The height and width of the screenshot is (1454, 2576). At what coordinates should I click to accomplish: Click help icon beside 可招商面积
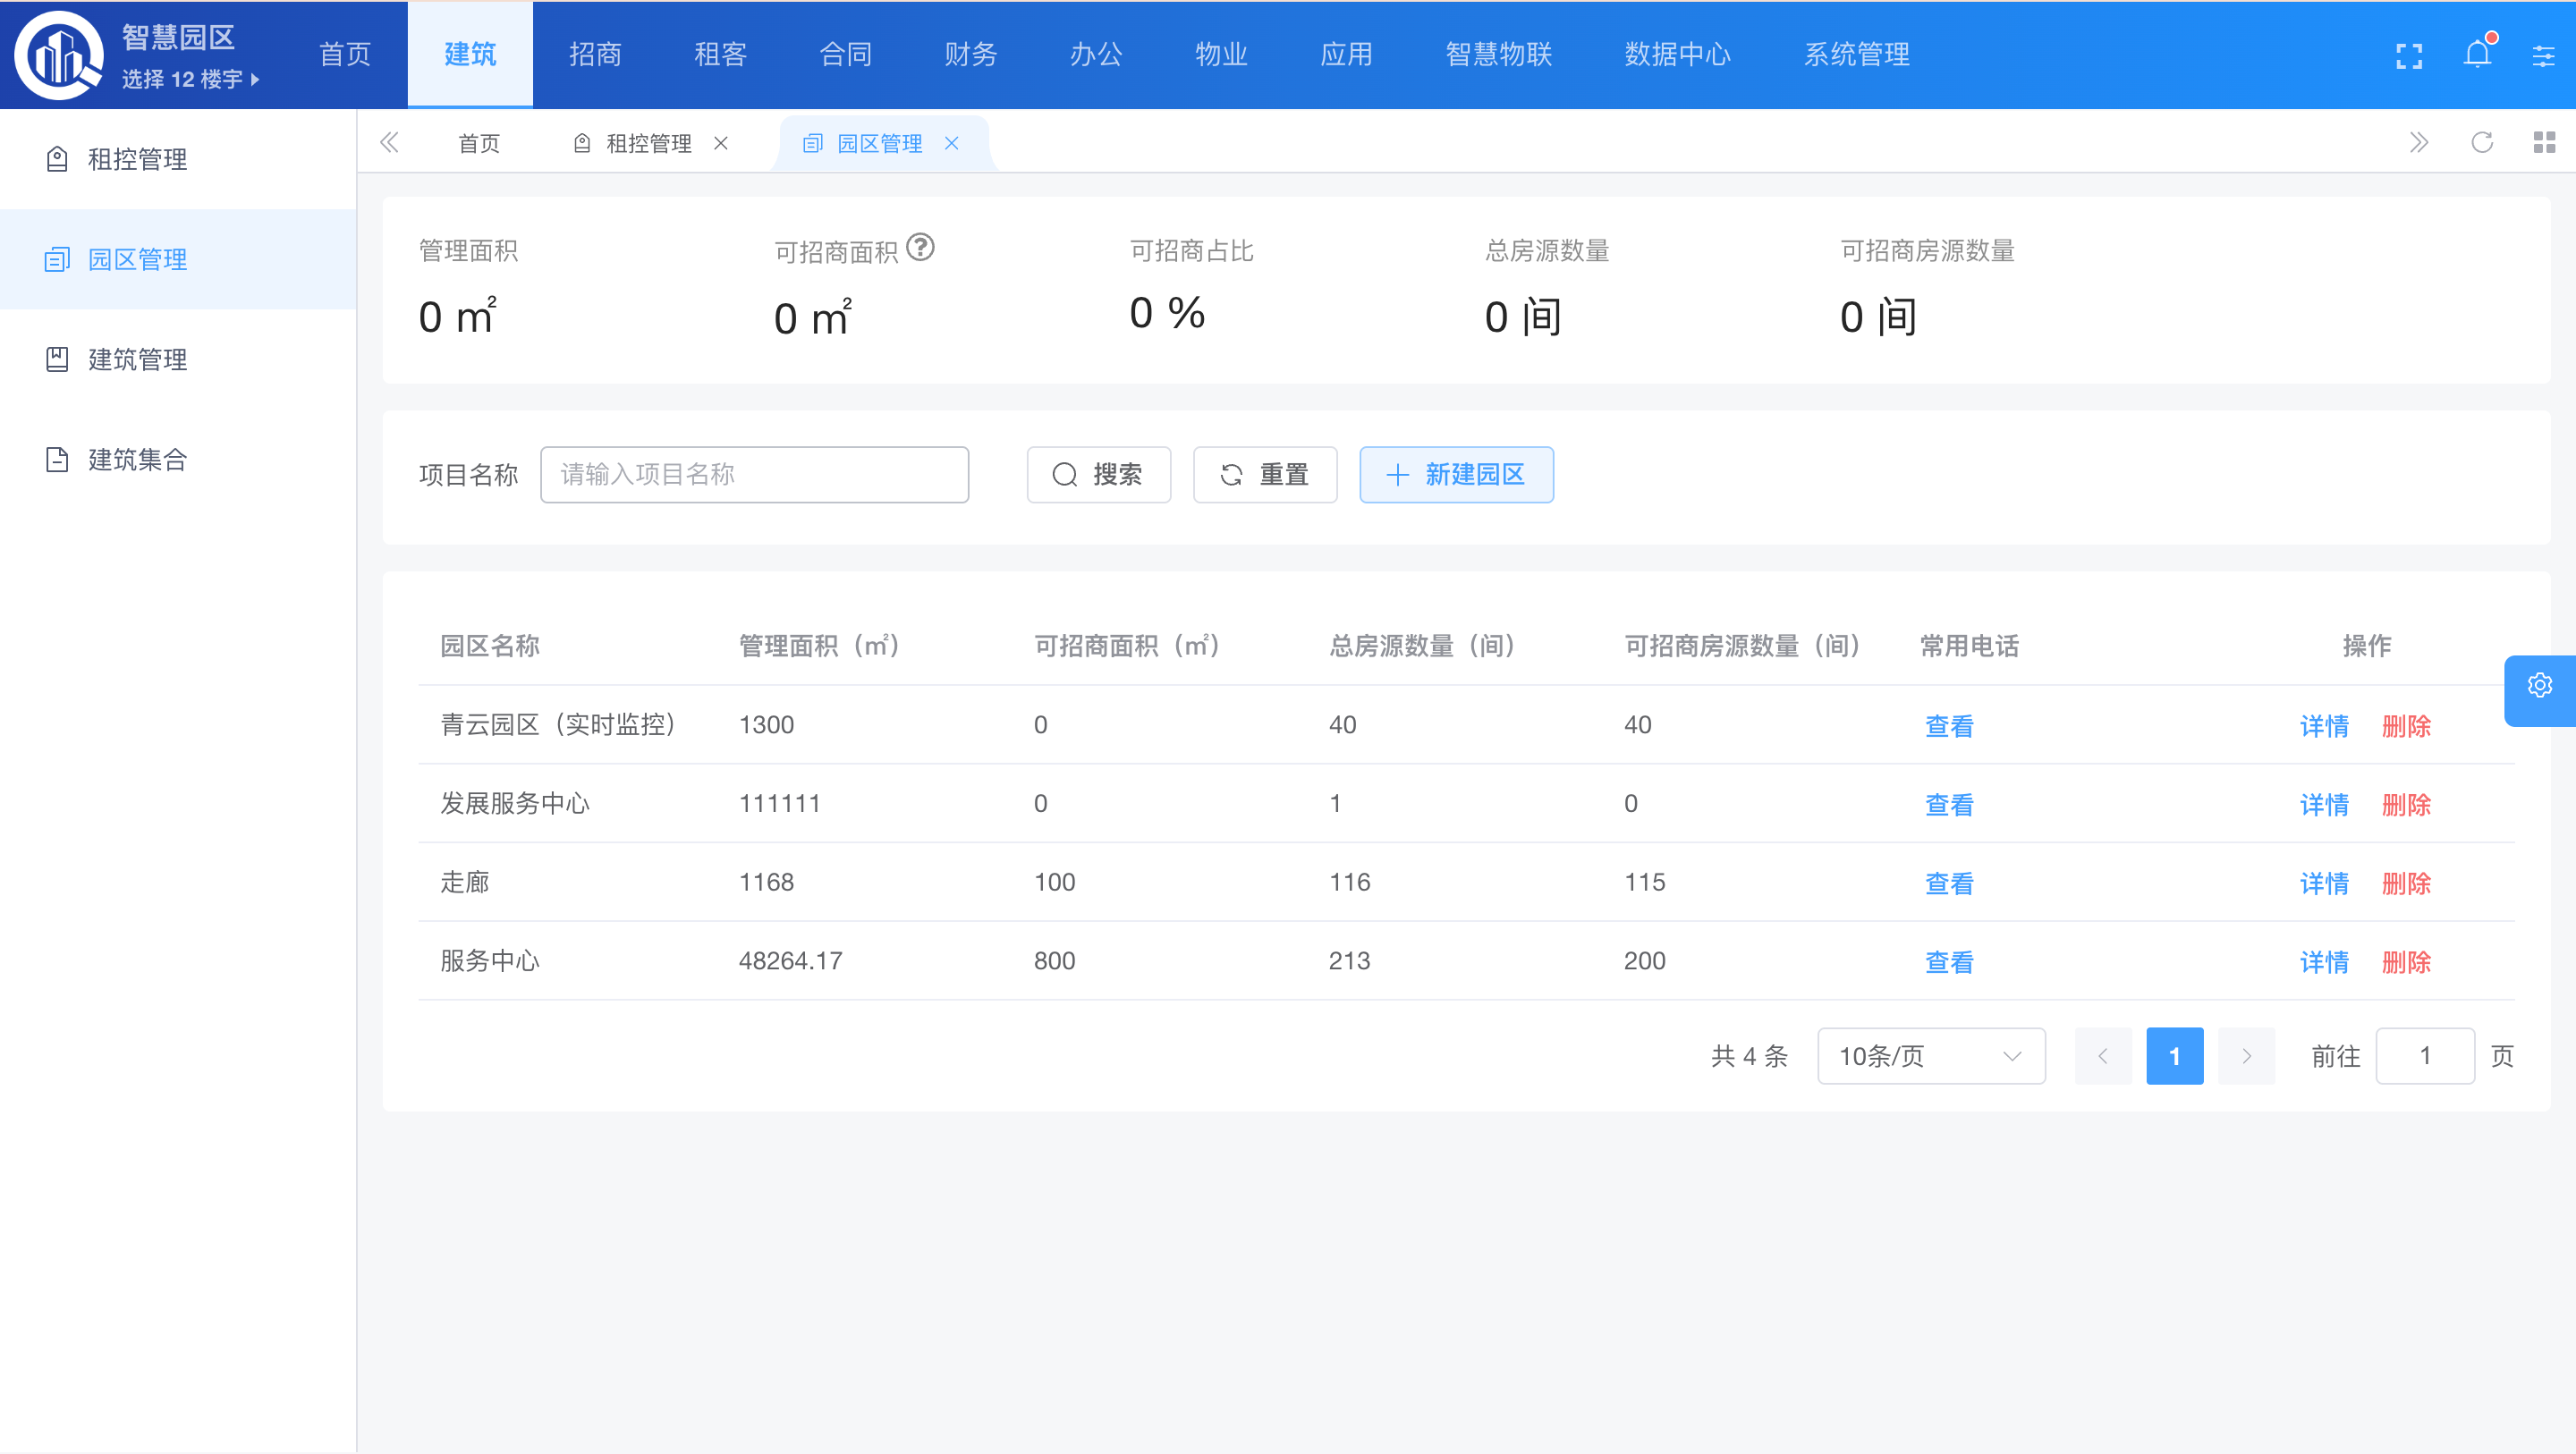(920, 247)
